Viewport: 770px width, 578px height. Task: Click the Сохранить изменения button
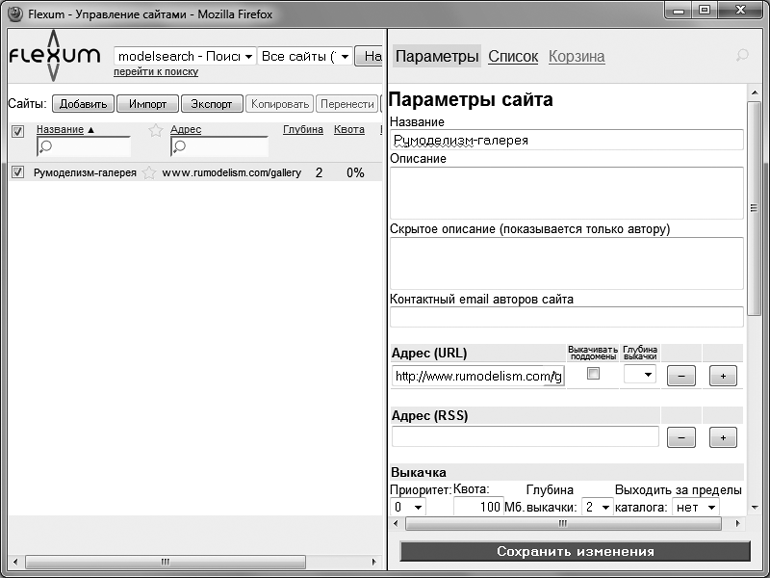(575, 551)
